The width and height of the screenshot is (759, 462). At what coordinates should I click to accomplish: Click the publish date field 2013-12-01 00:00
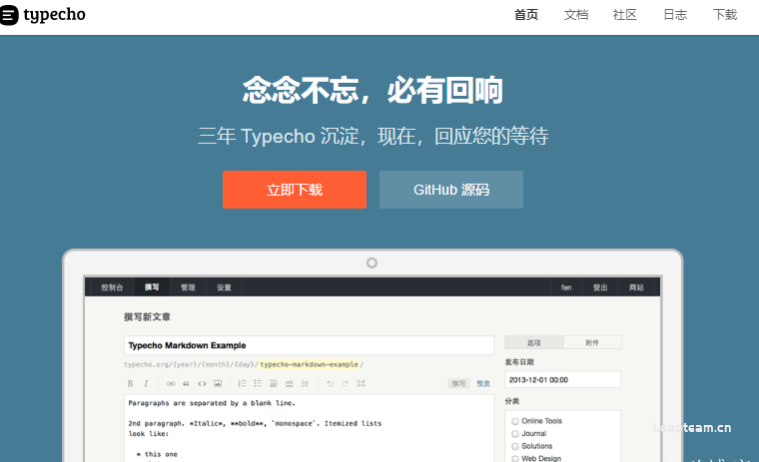coord(562,380)
